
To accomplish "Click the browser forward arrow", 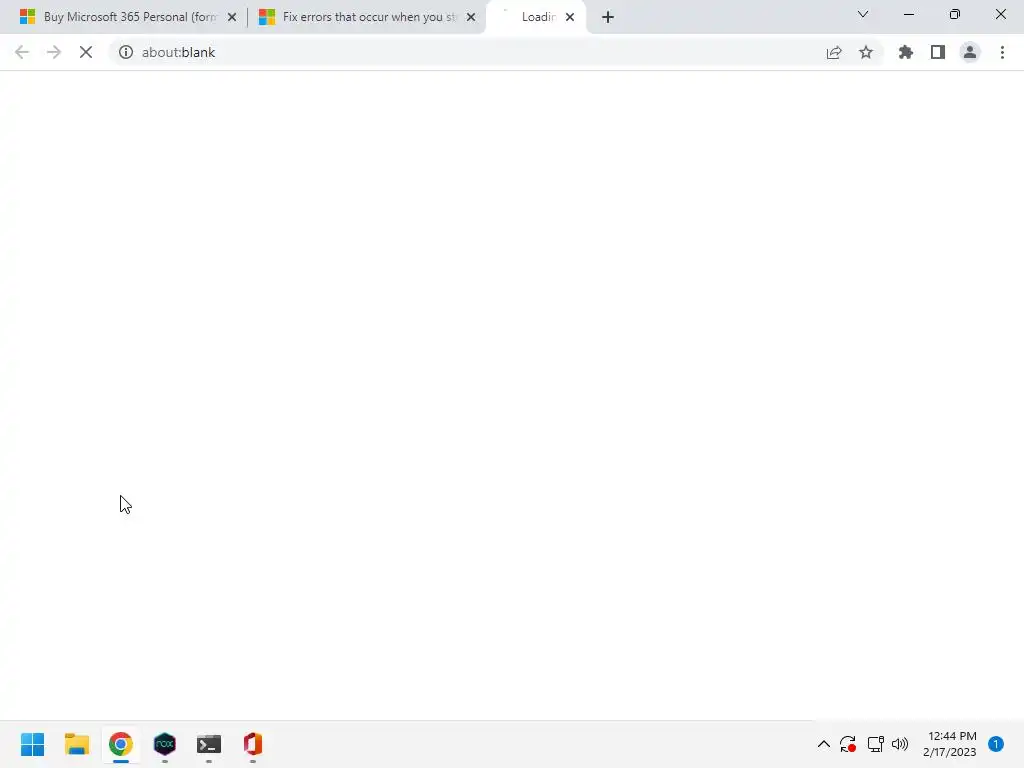I will coord(54,52).
